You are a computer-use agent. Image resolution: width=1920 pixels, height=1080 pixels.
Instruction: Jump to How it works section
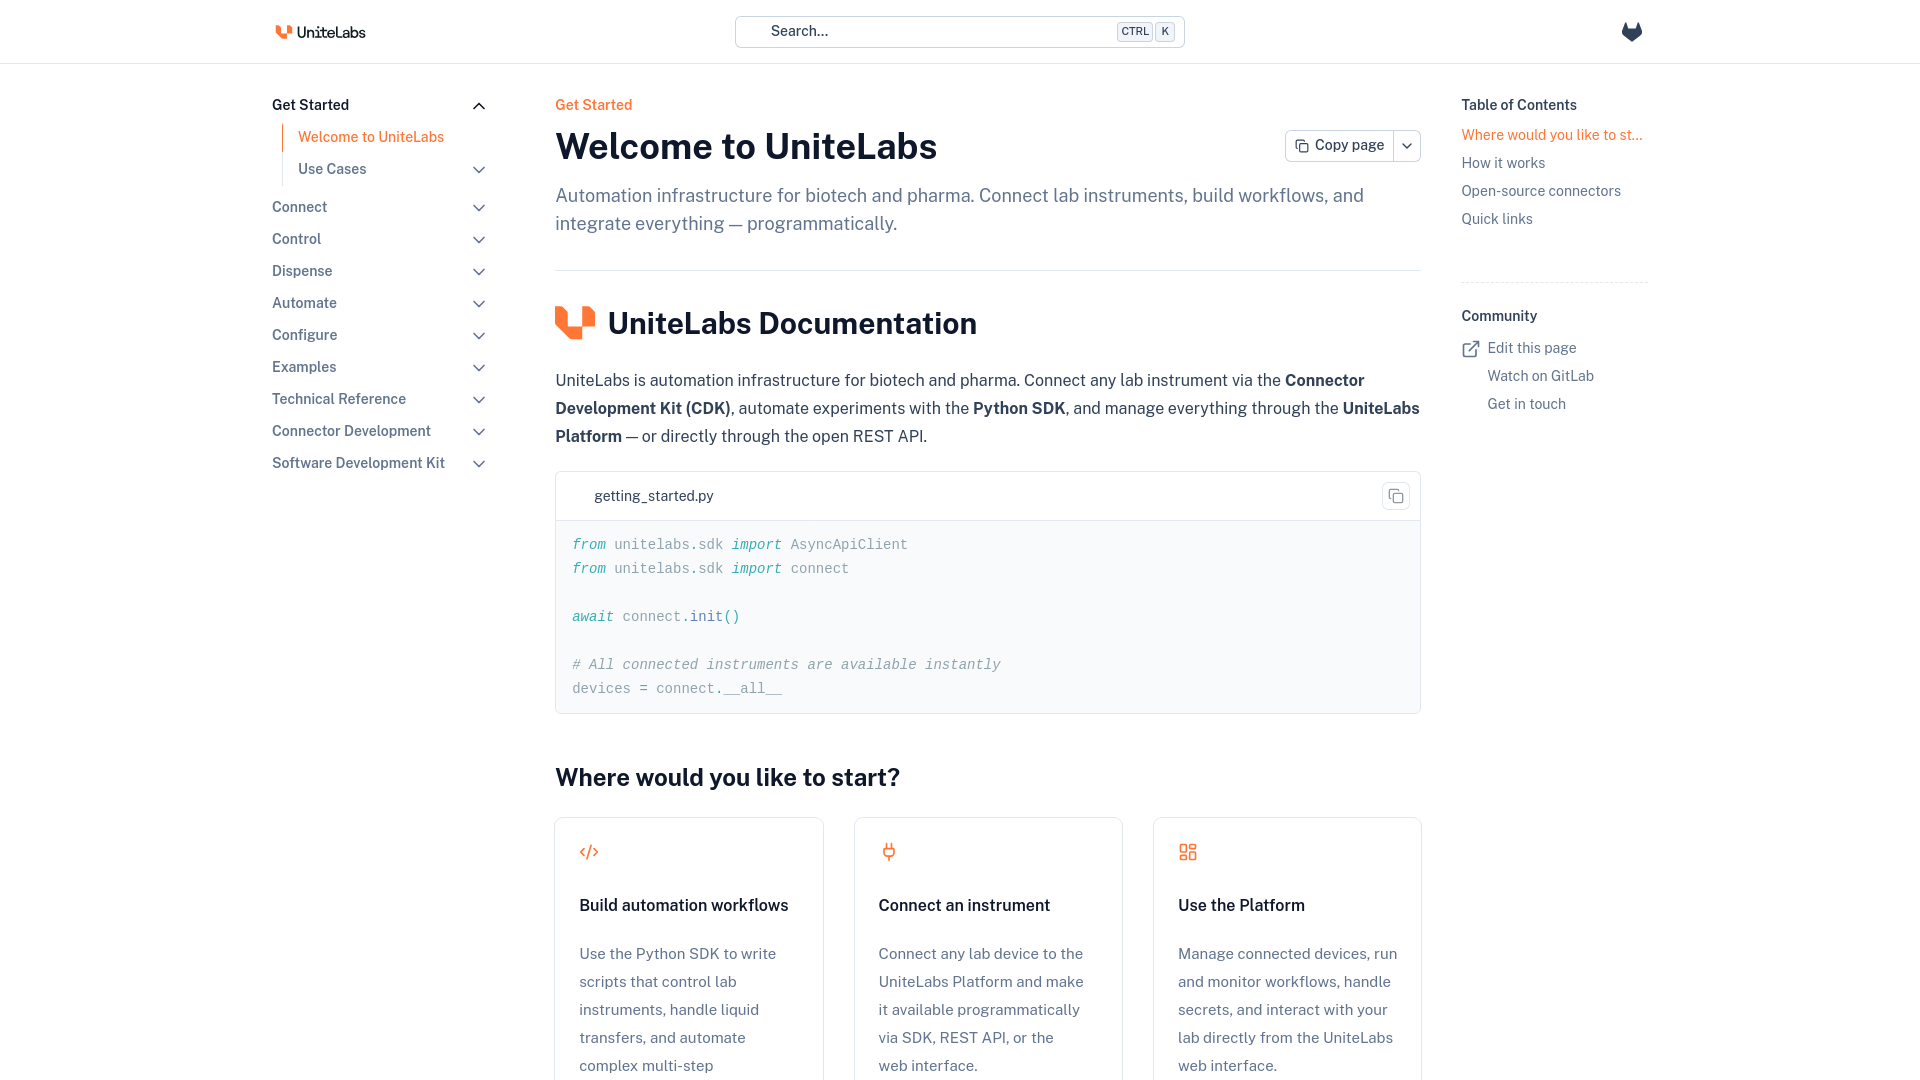click(x=1502, y=163)
